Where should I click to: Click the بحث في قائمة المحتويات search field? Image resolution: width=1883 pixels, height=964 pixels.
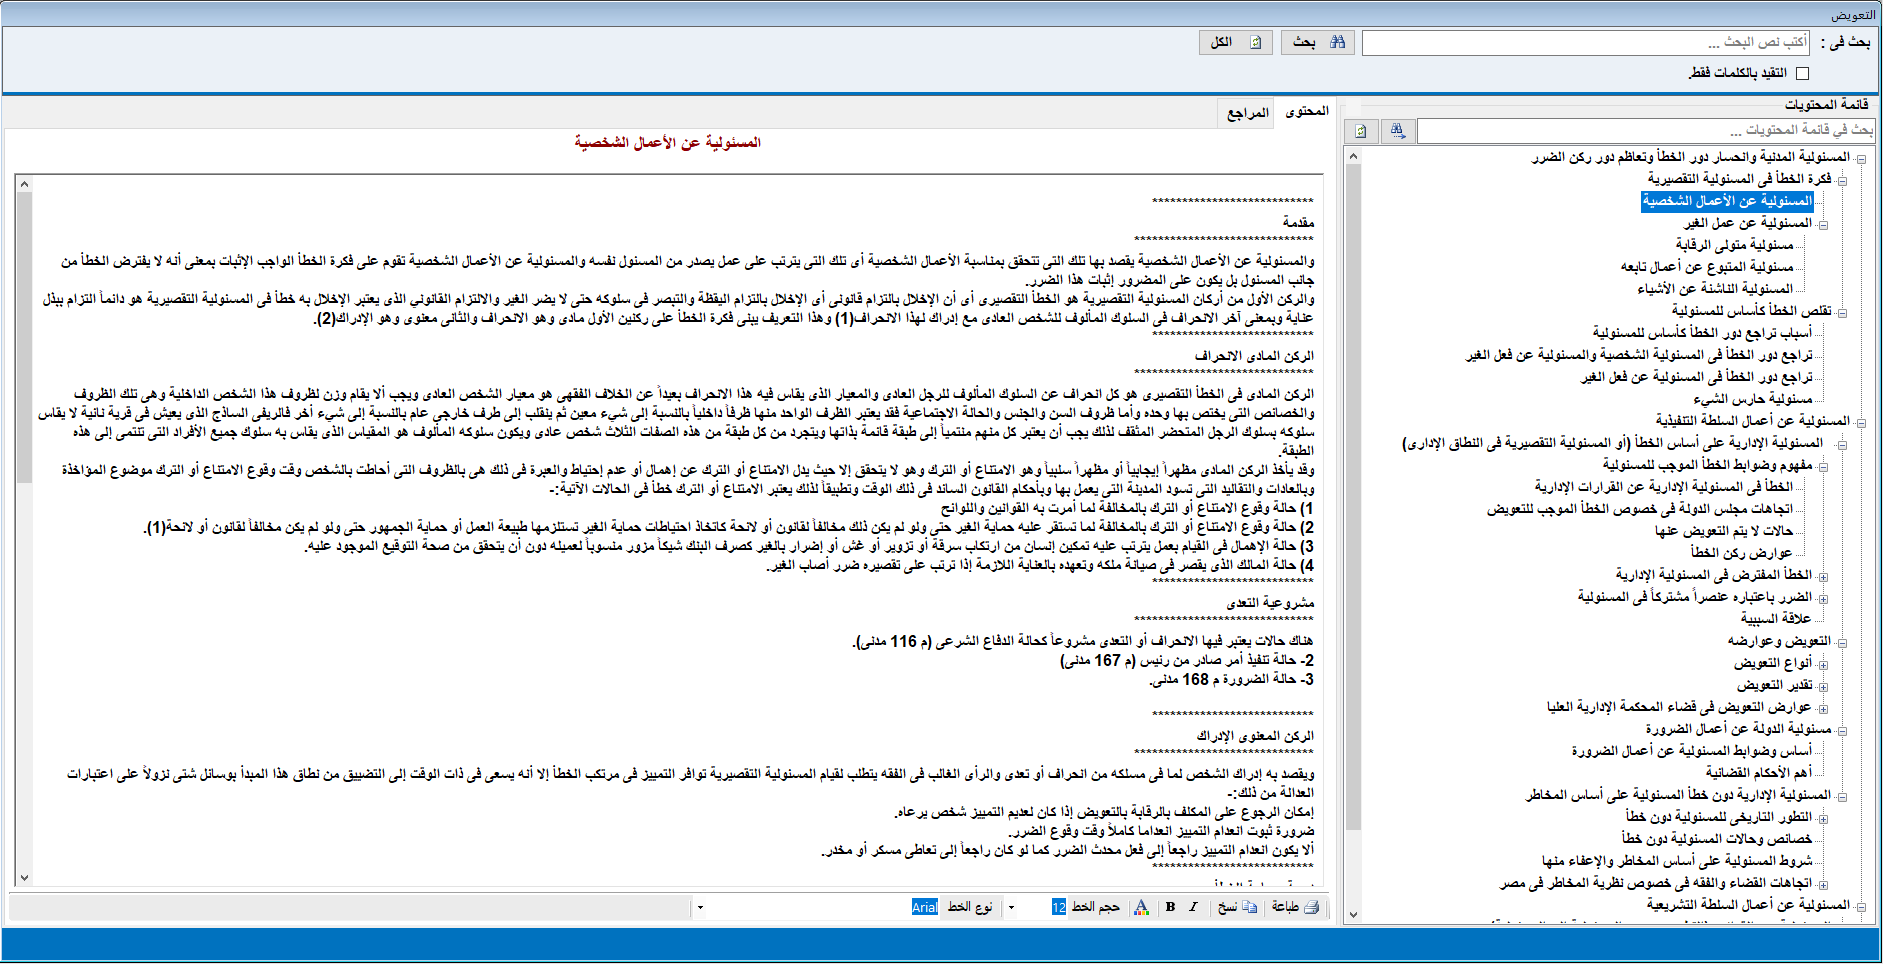(x=1647, y=130)
